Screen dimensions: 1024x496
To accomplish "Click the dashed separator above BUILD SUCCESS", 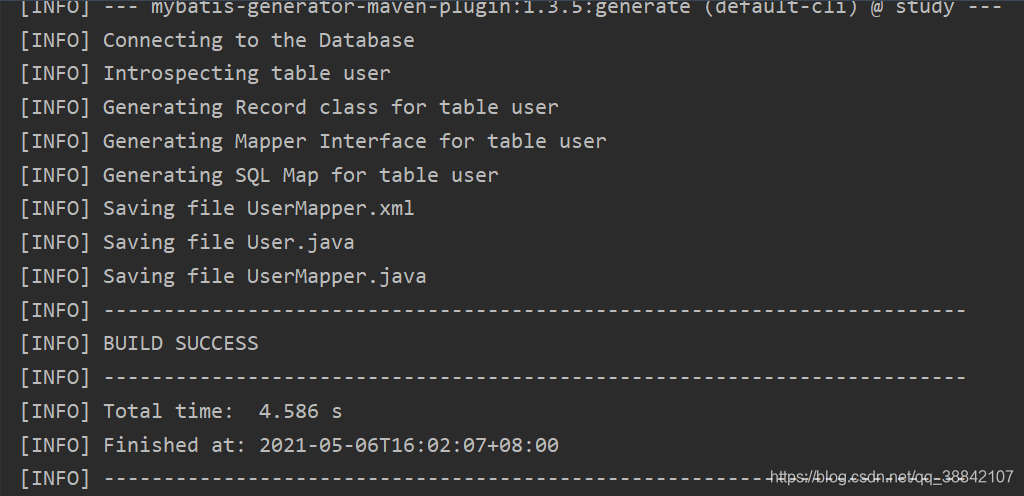I will click(534, 311).
